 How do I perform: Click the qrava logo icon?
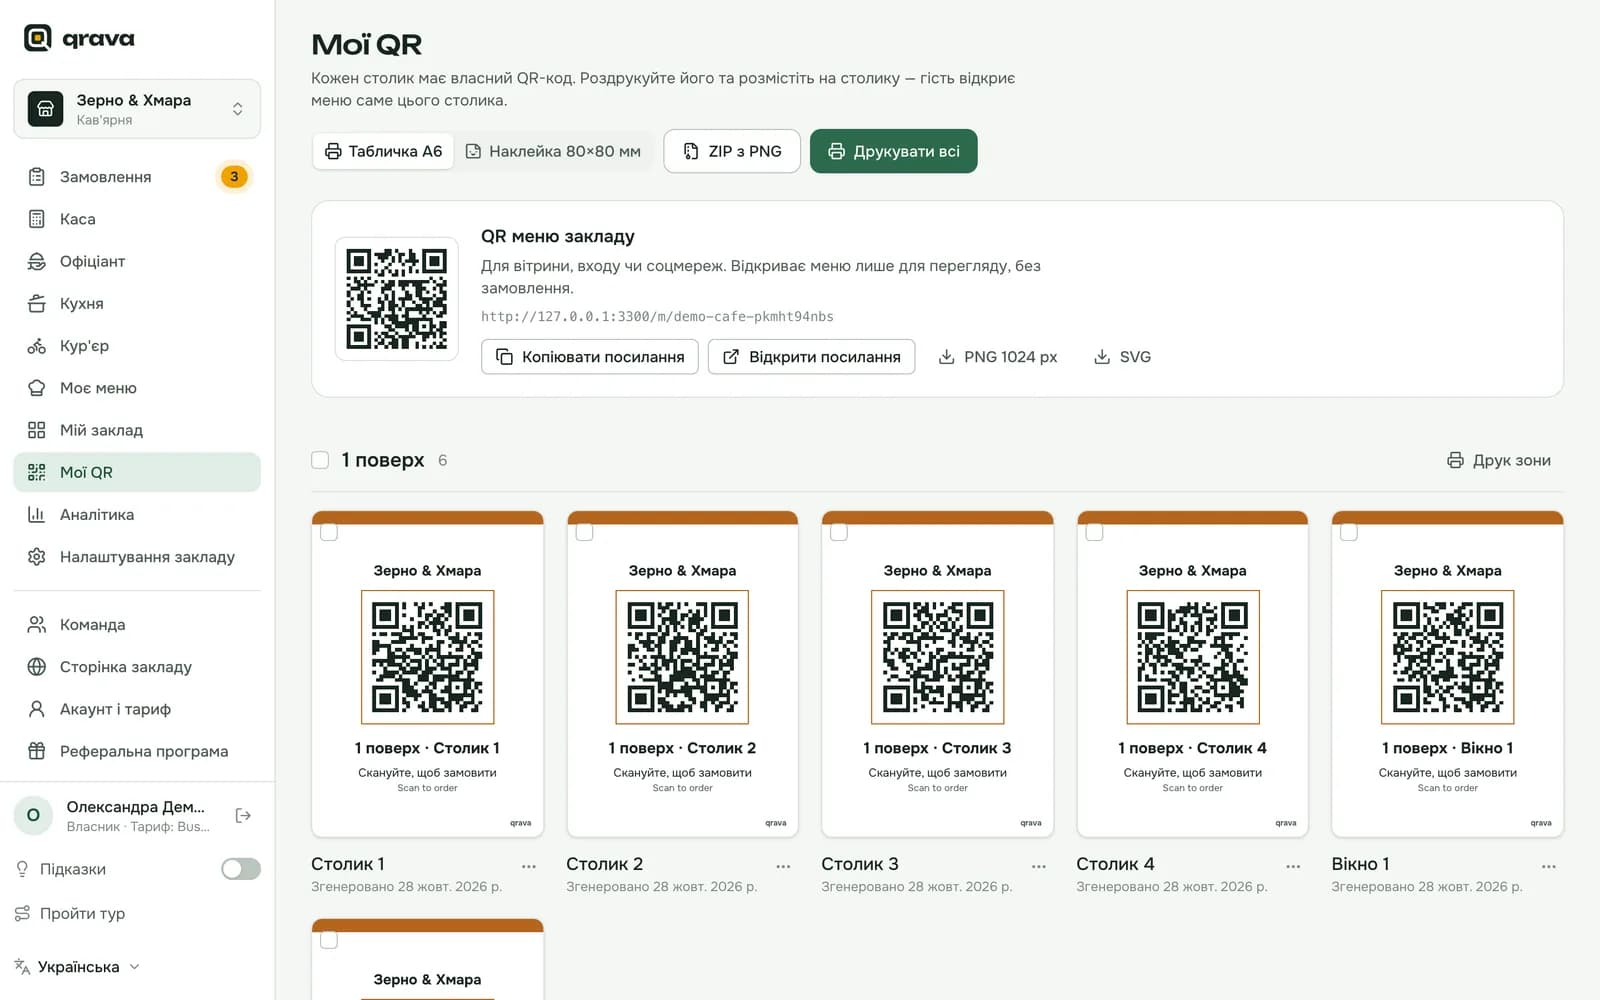[x=37, y=38]
